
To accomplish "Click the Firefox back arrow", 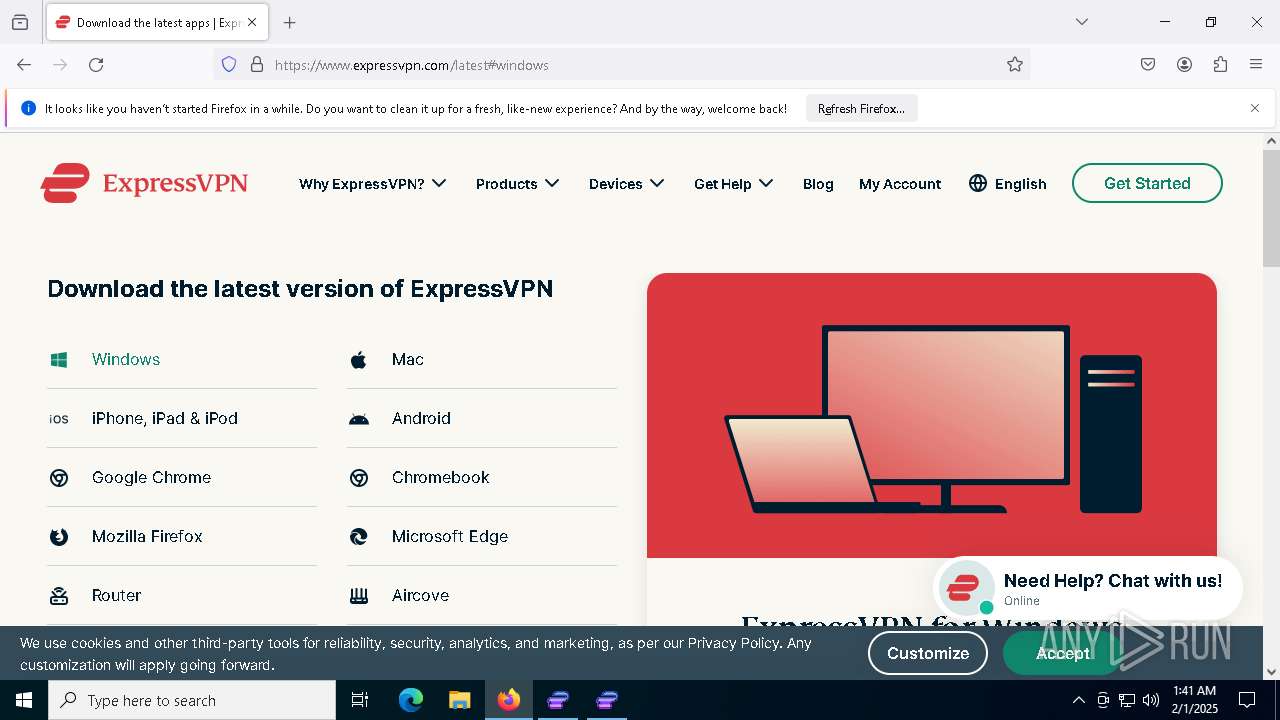I will pos(24,65).
